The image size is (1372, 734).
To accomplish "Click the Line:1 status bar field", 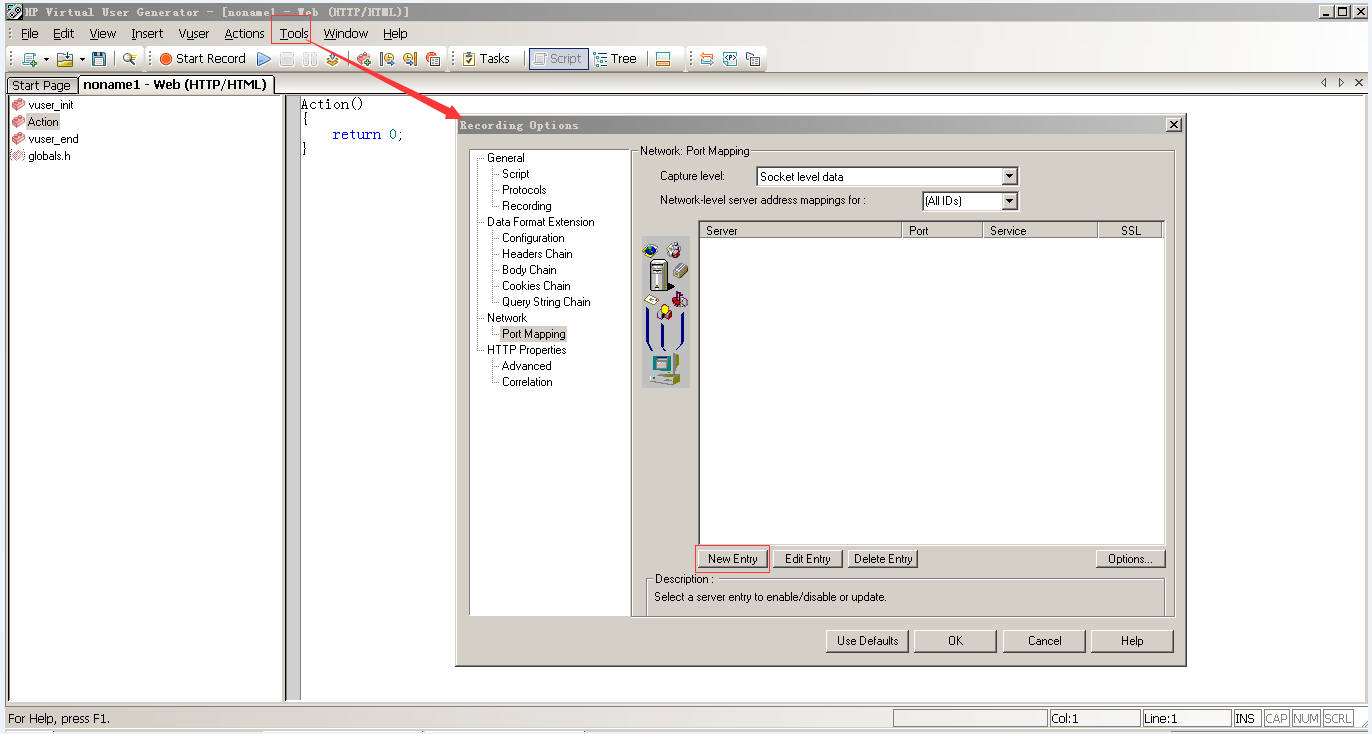I will 1186,718.
